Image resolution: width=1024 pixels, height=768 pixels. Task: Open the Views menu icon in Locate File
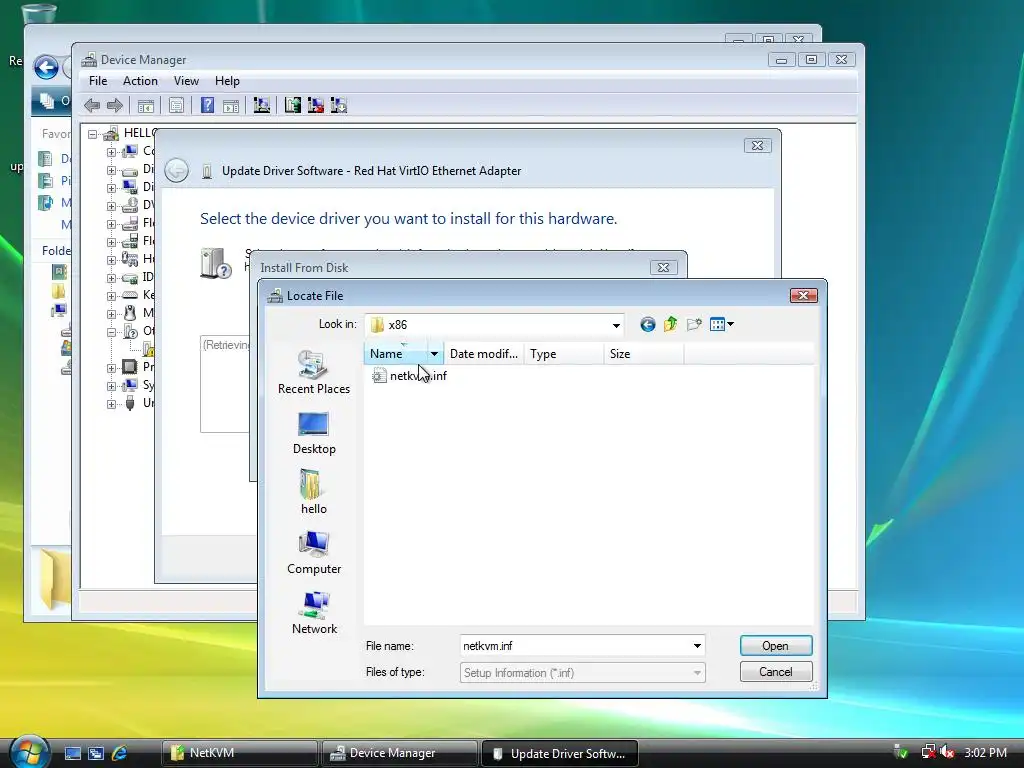[717, 324]
